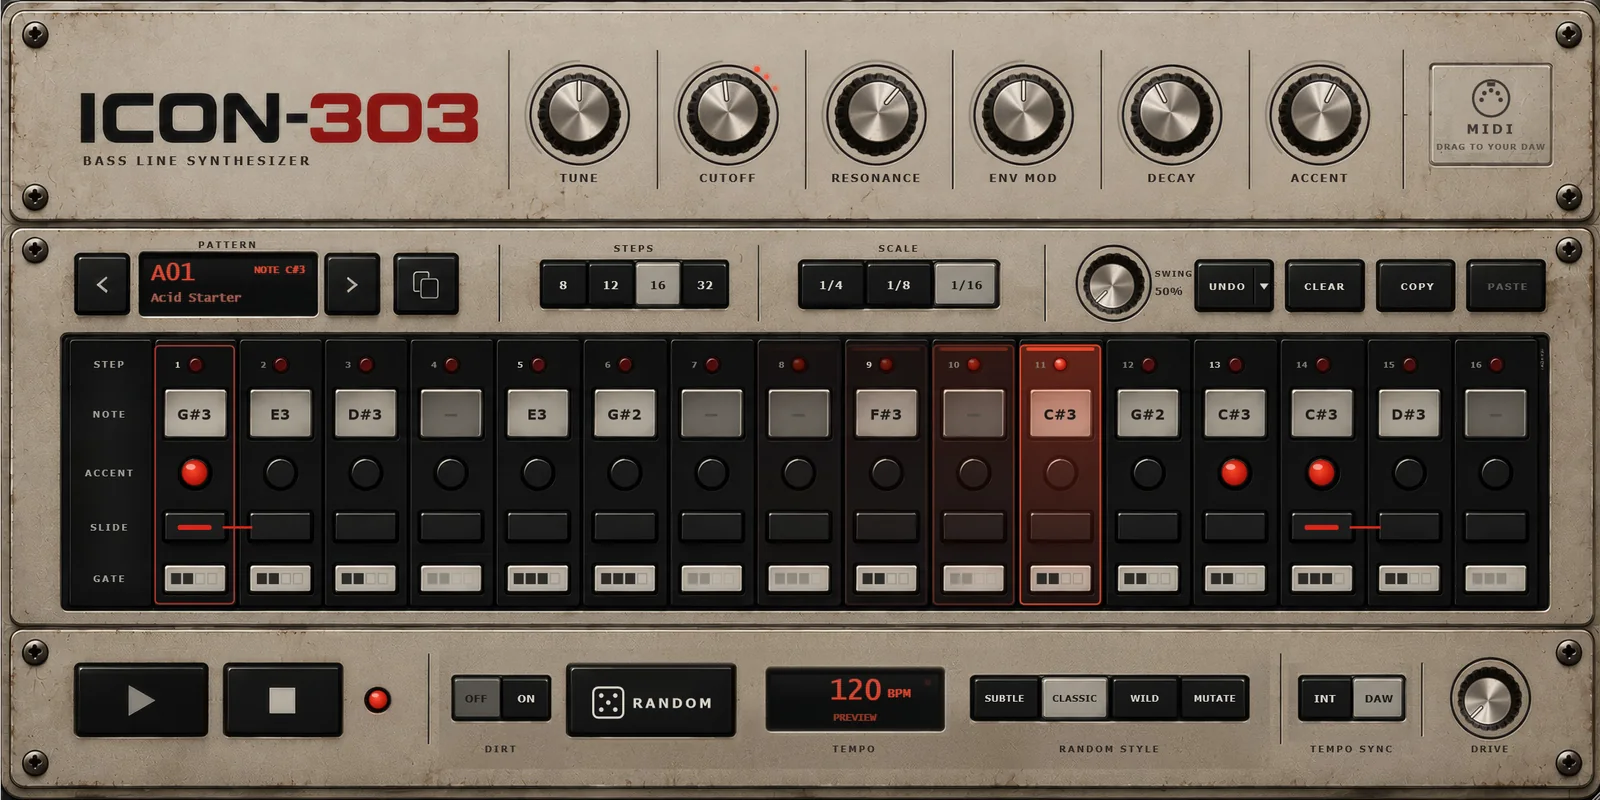Image resolution: width=1600 pixels, height=800 pixels.
Task: Stop playback with the stop button
Action: pyautogui.click(x=282, y=700)
